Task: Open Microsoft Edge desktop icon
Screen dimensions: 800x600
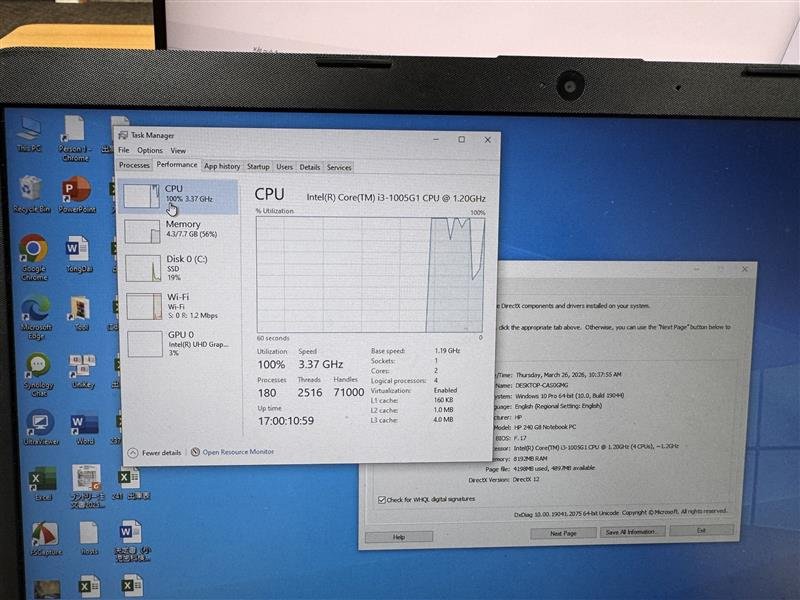Action: 36,316
